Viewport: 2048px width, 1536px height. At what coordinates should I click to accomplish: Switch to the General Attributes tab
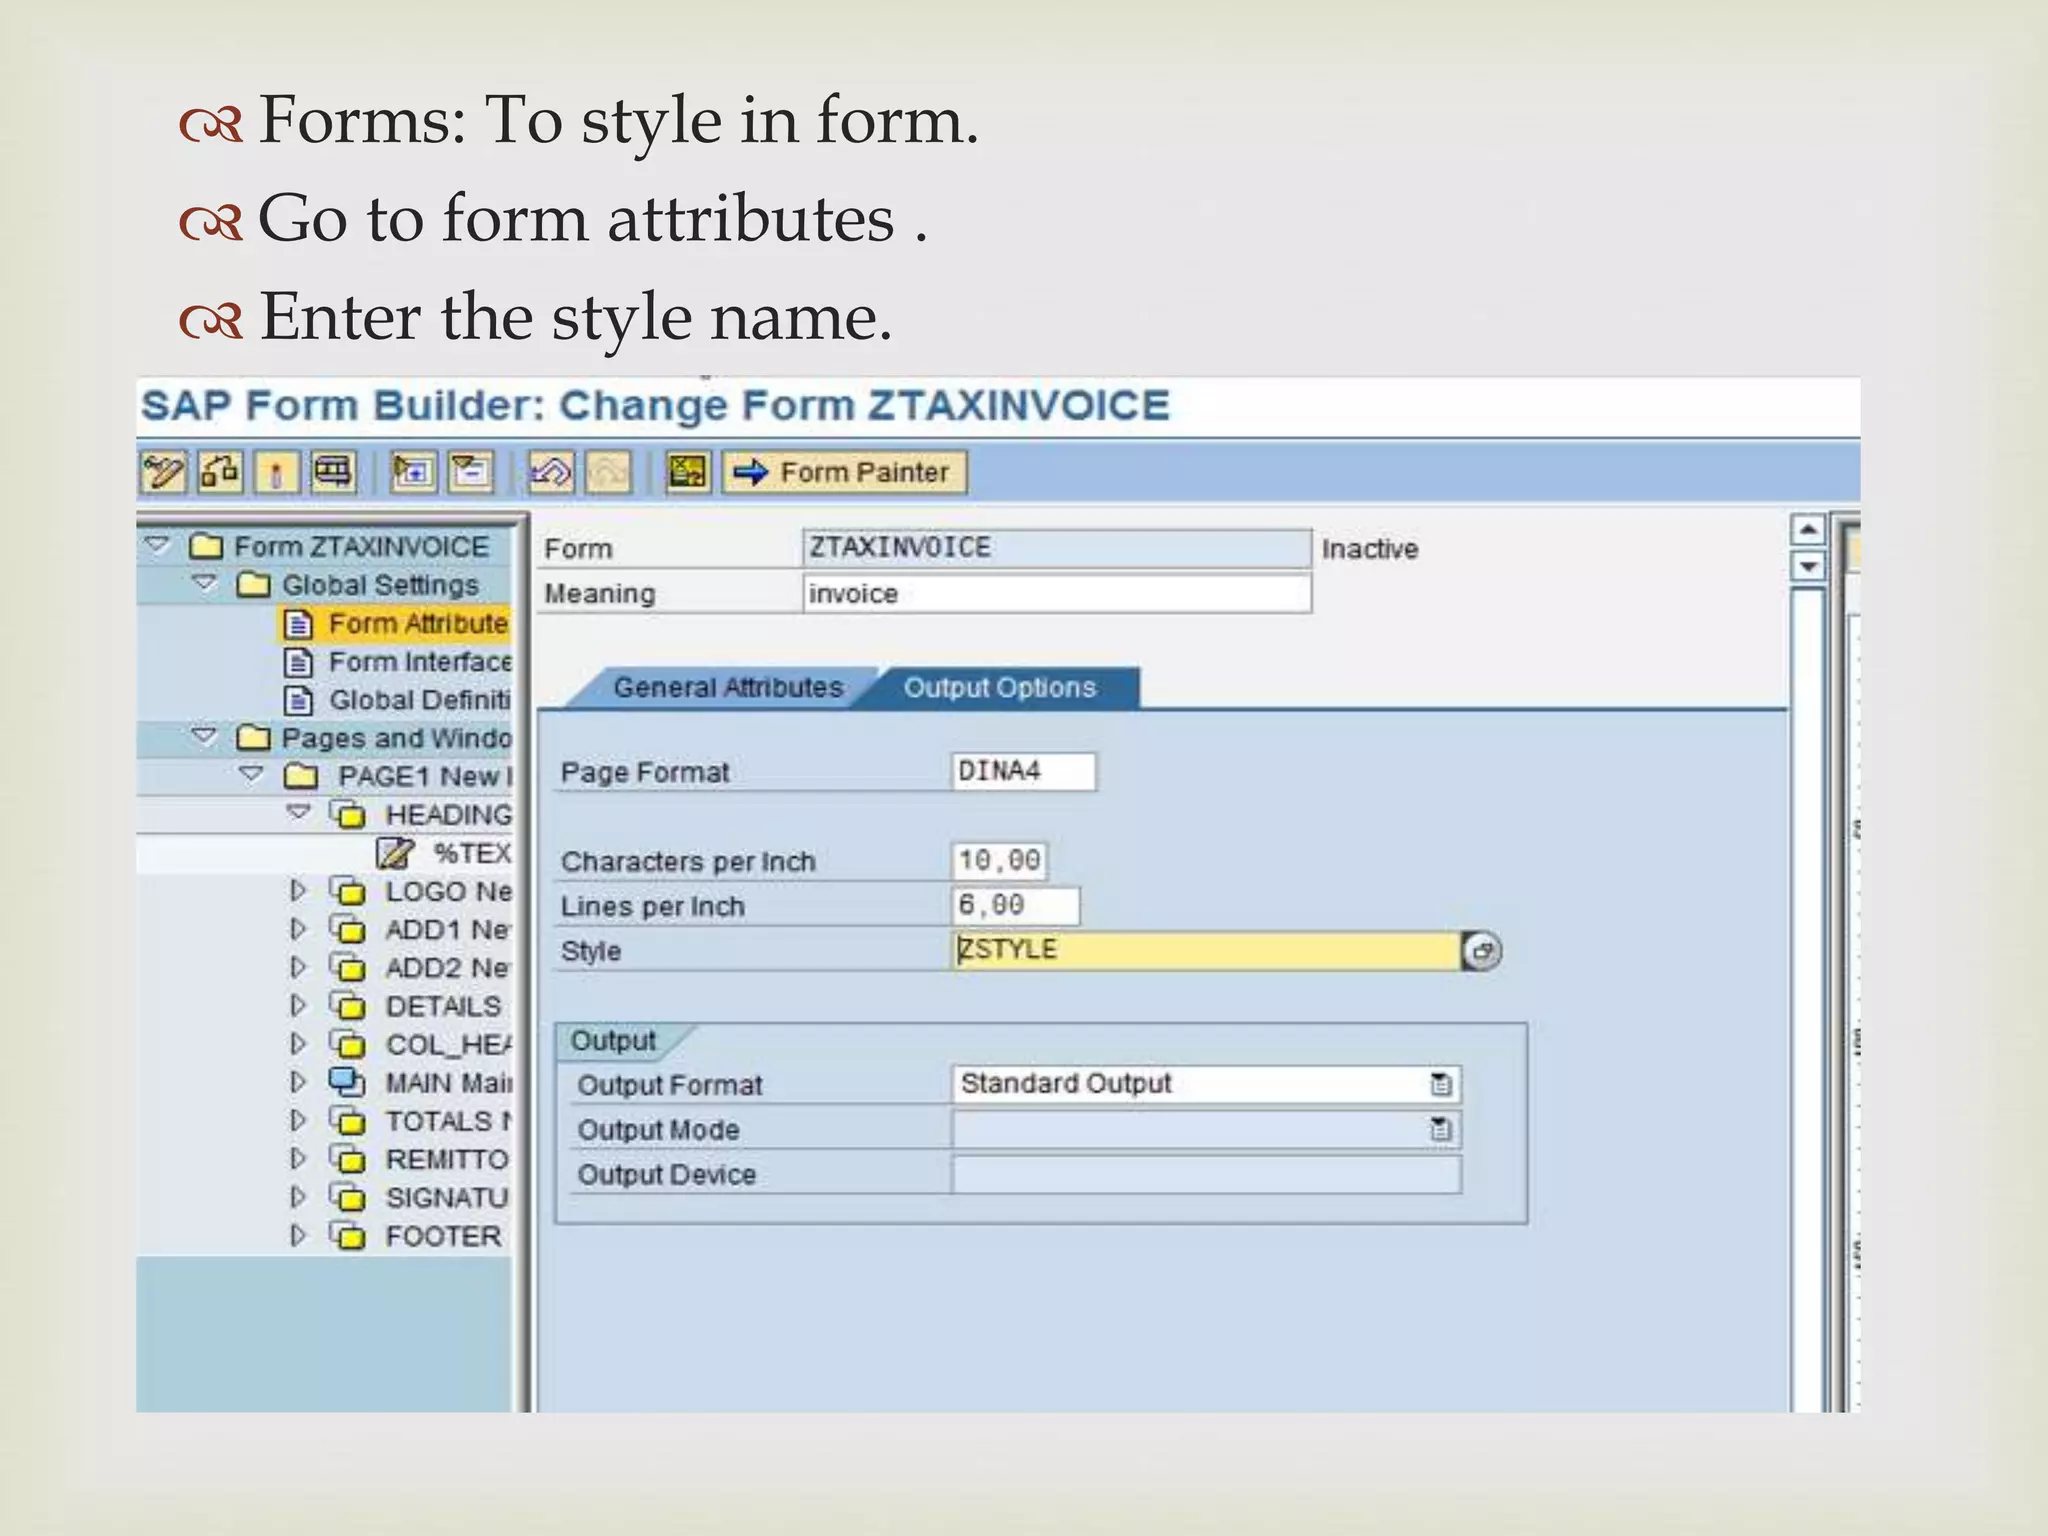[727, 688]
